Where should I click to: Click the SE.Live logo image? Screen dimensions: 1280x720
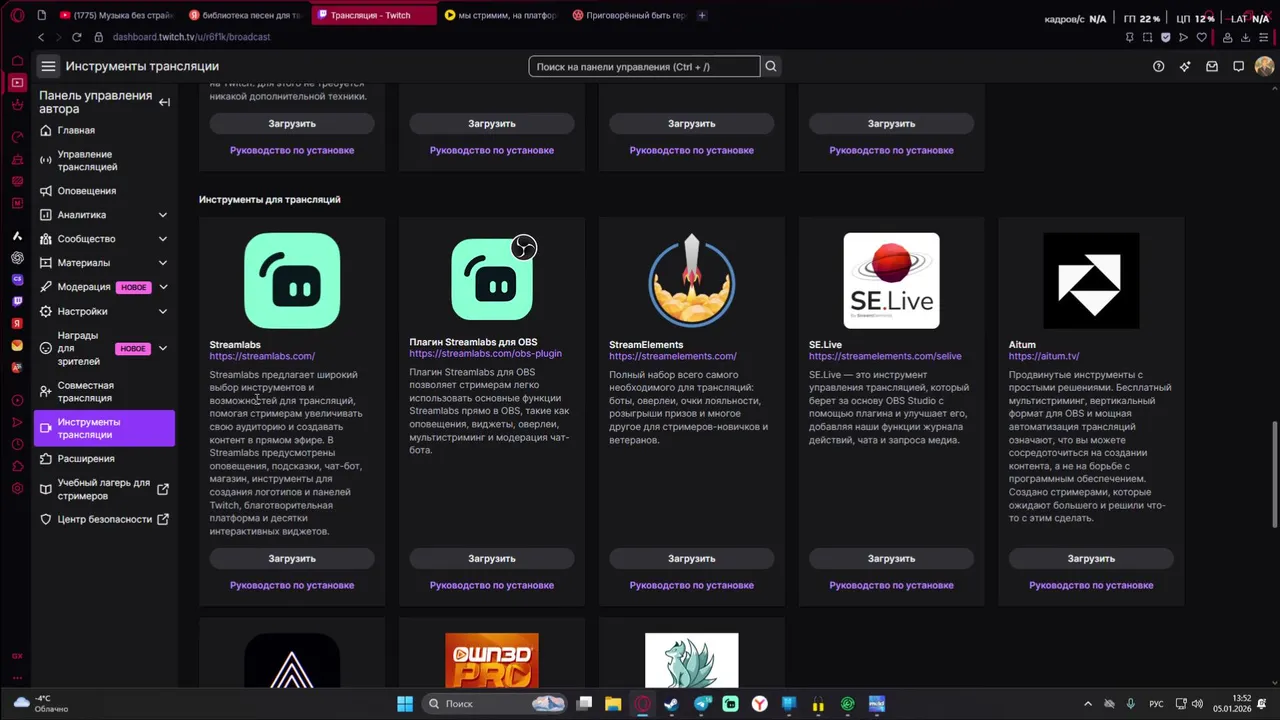point(891,281)
